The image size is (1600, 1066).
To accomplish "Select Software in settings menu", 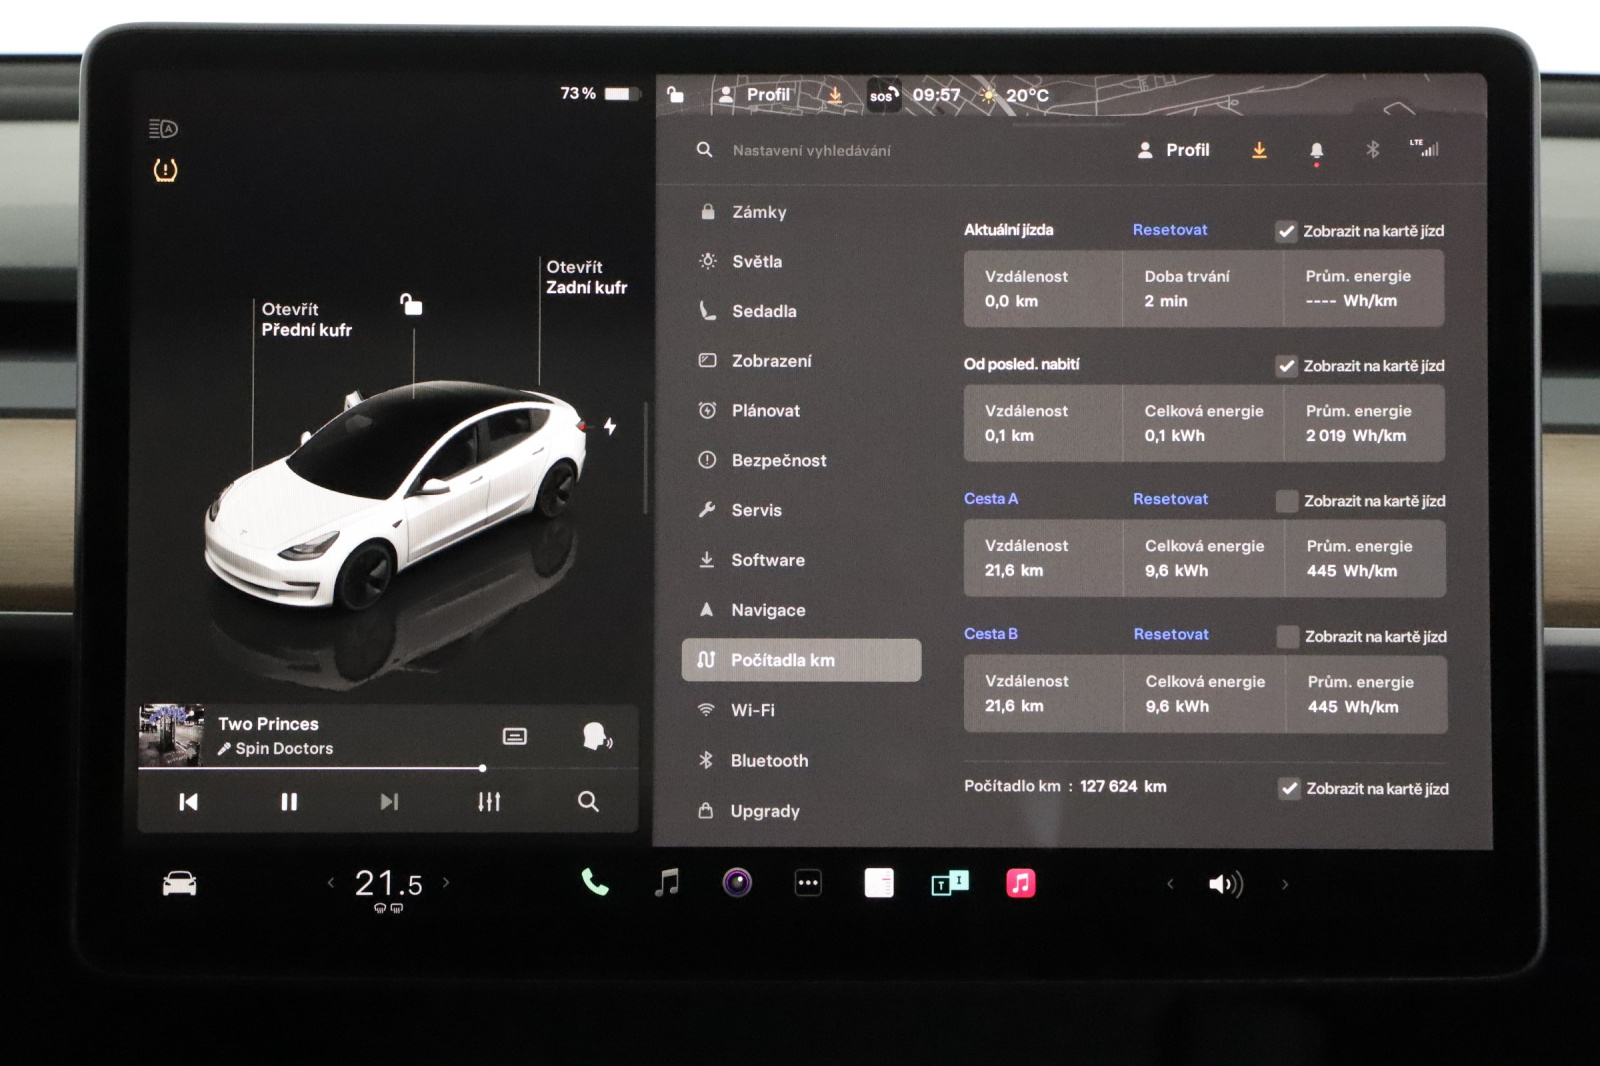I will (767, 560).
